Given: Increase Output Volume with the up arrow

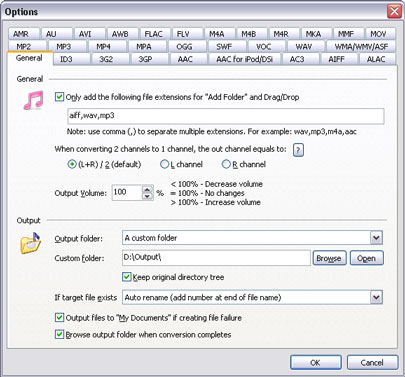Looking at the screenshot, I should click(x=147, y=189).
